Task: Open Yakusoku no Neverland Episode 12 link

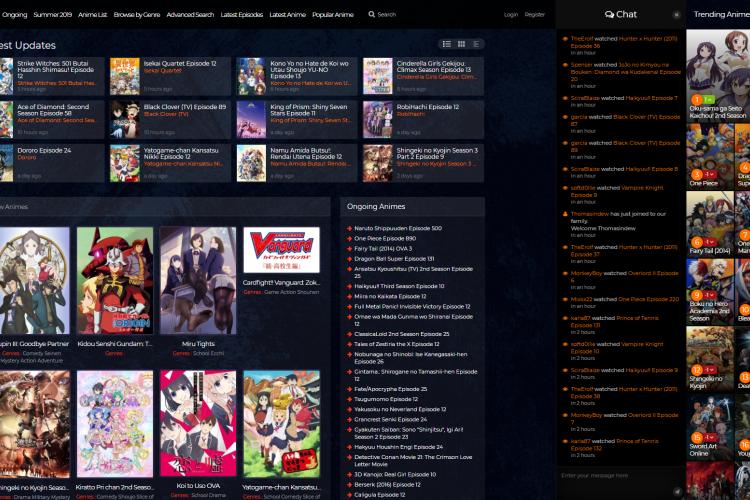Action: point(400,410)
